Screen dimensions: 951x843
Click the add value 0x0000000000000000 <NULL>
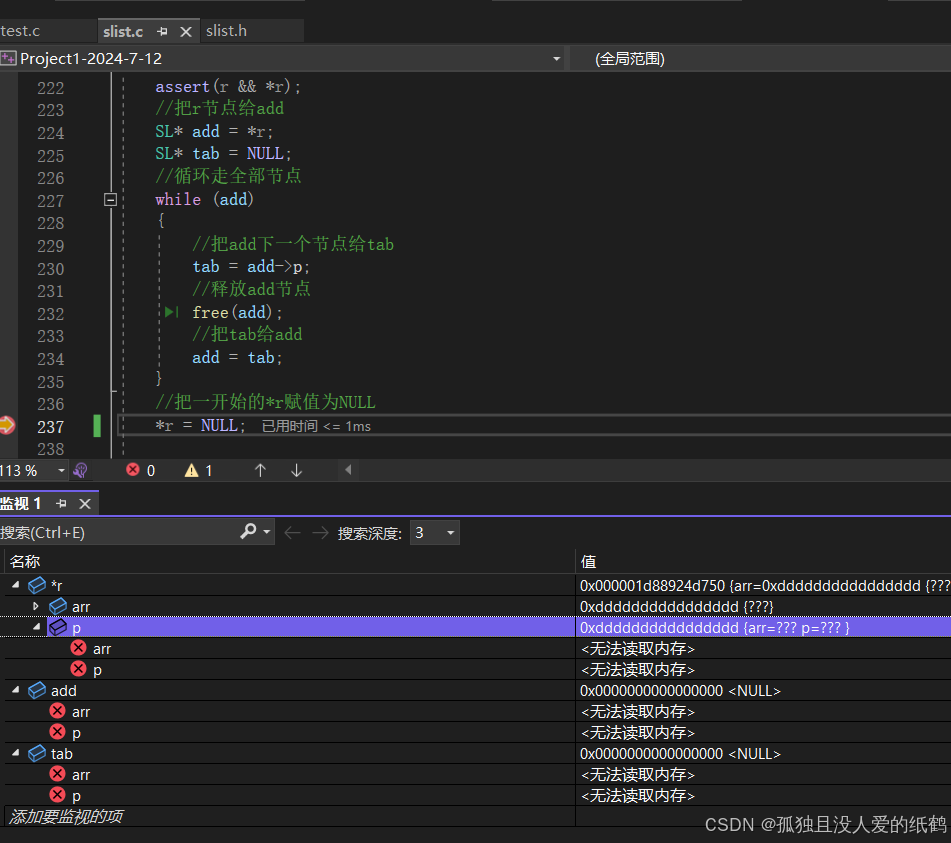680,691
